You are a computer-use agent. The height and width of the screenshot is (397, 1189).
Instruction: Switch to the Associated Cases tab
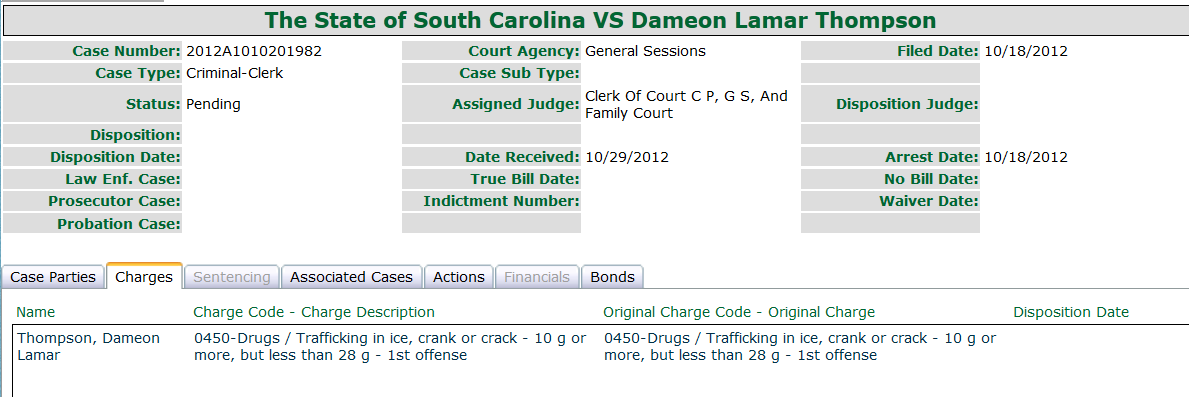pos(351,277)
